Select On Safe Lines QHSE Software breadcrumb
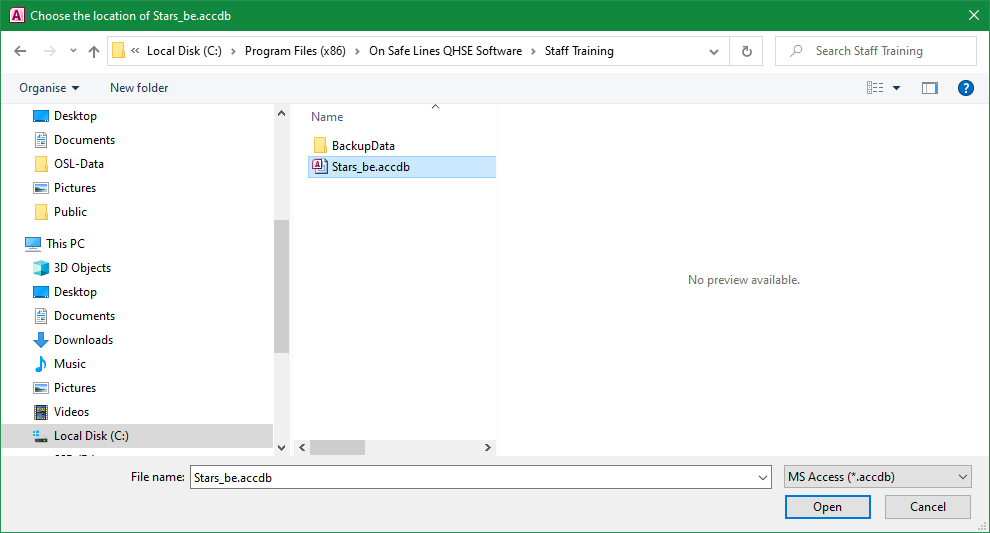The width and height of the screenshot is (990, 533). 446,51
